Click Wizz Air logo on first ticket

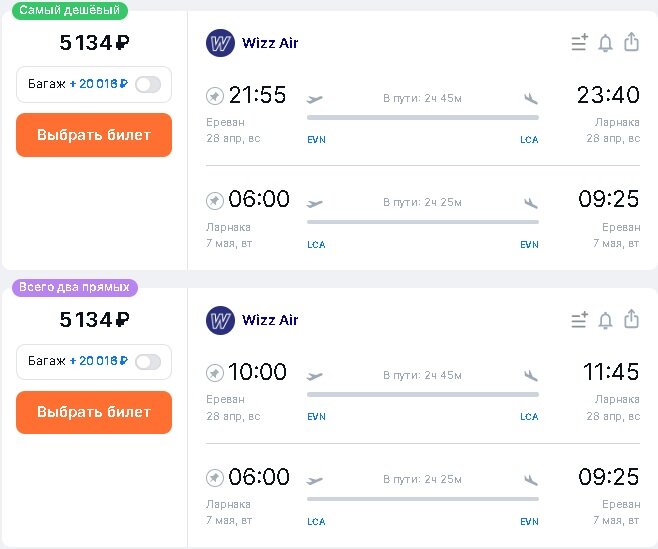coord(220,43)
